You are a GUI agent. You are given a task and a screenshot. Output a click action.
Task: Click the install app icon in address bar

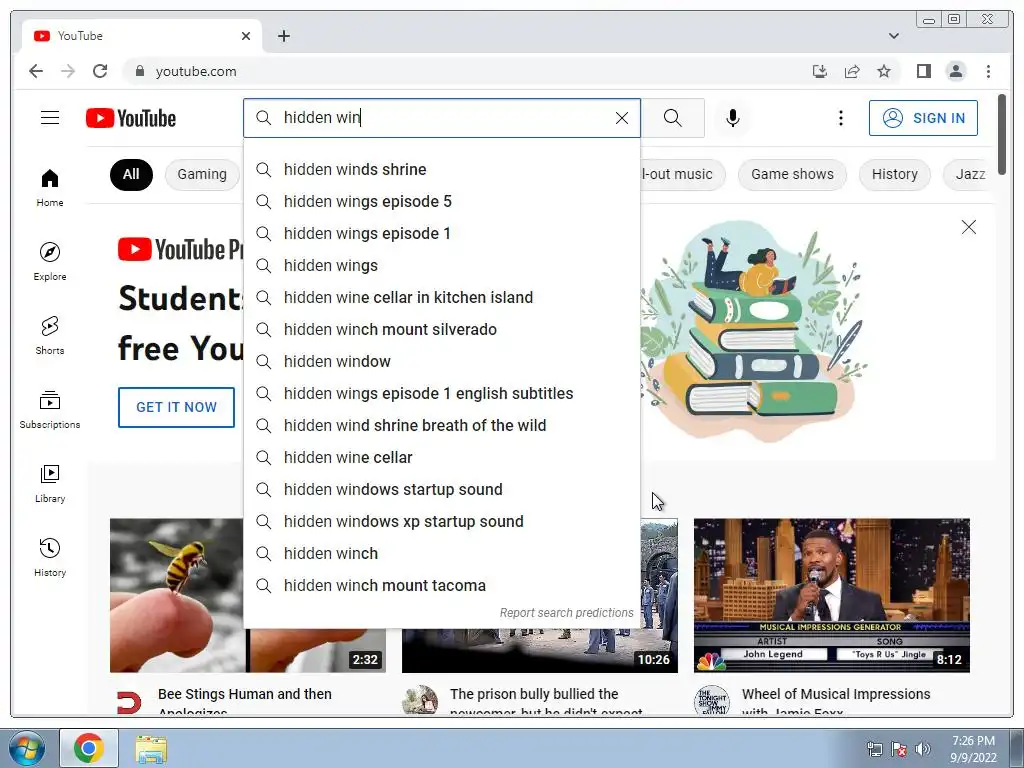(x=820, y=71)
